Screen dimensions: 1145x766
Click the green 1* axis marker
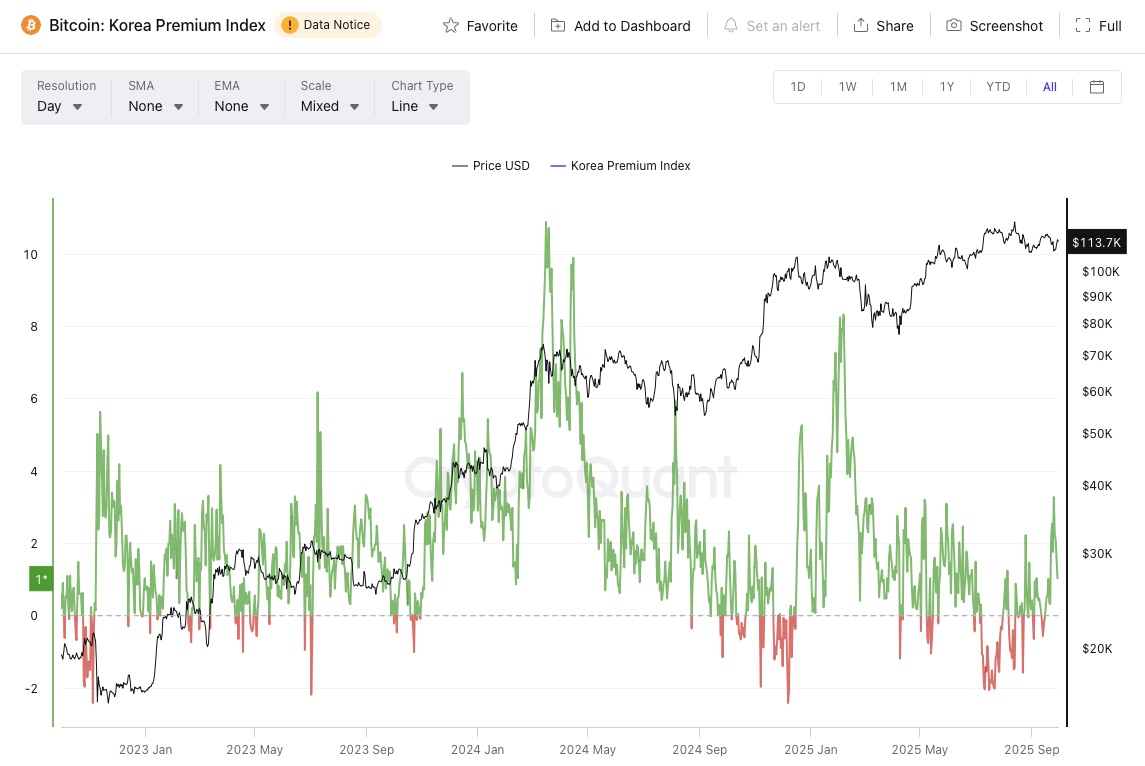pos(41,579)
